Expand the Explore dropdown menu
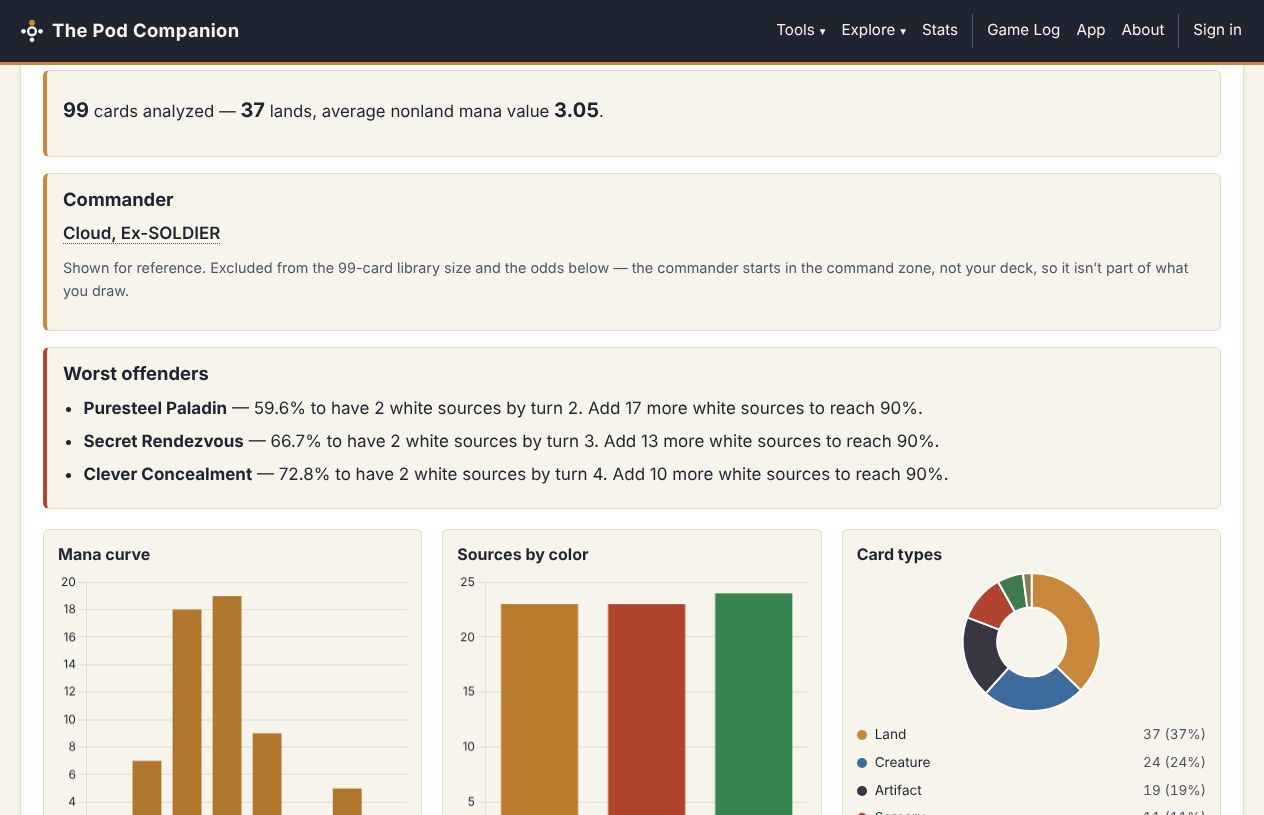The image size is (1264, 815). [874, 30]
